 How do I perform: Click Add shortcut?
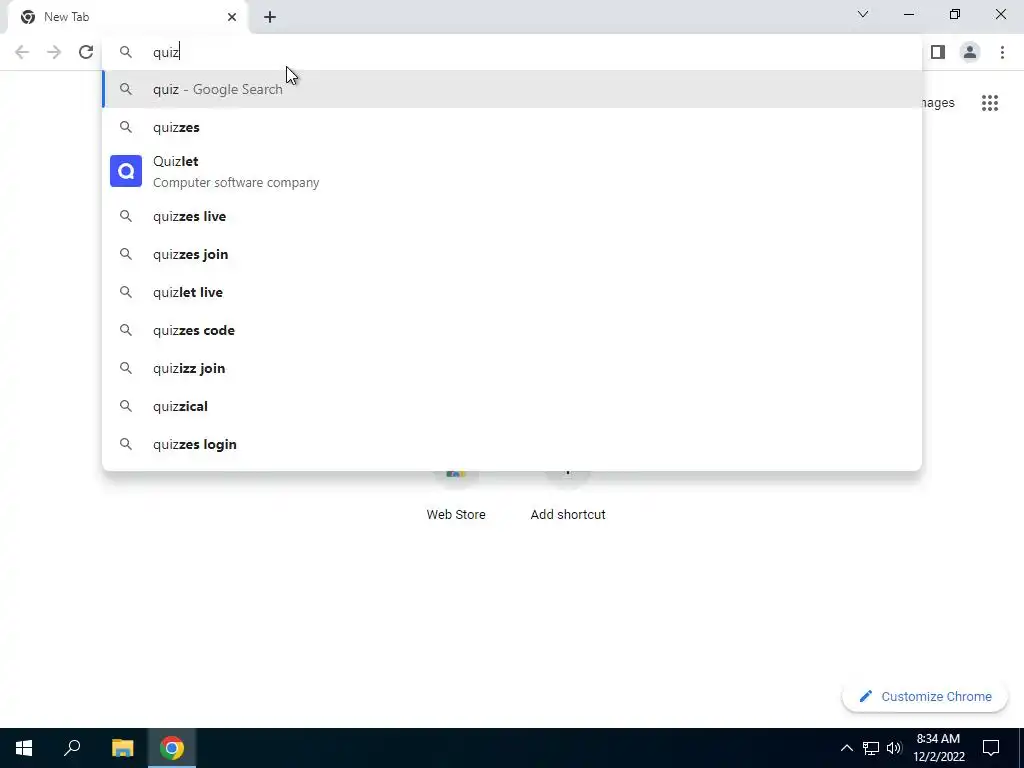(568, 496)
